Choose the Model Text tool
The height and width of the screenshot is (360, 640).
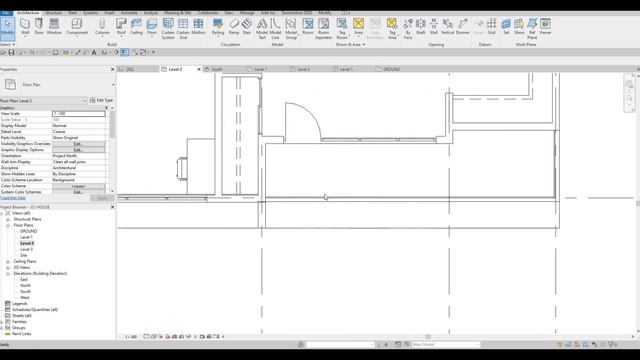(262, 29)
